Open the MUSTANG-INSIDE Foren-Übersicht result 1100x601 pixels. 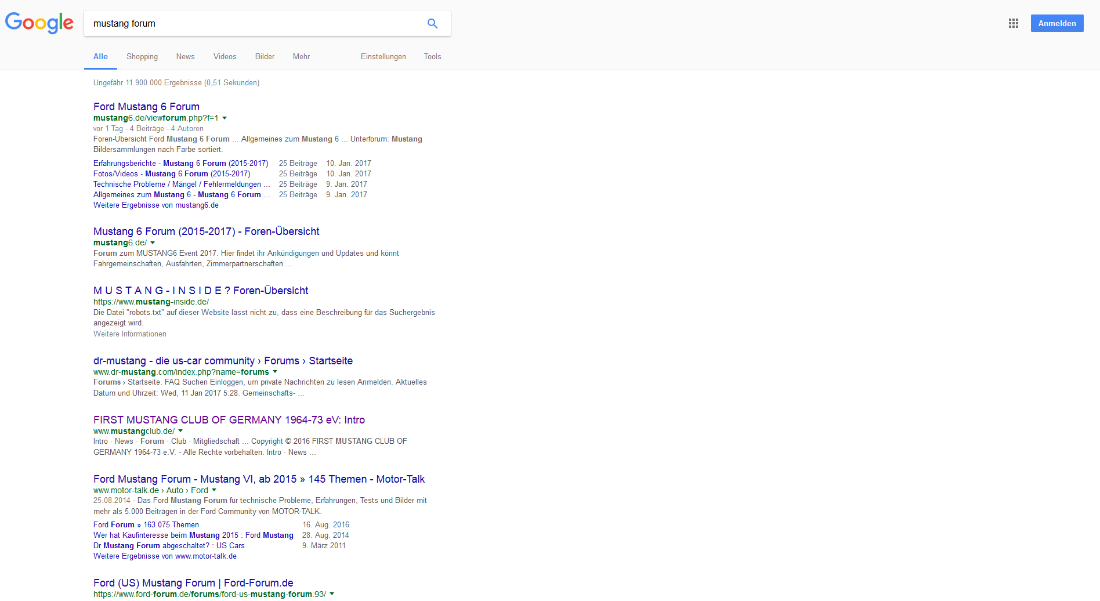[201, 290]
